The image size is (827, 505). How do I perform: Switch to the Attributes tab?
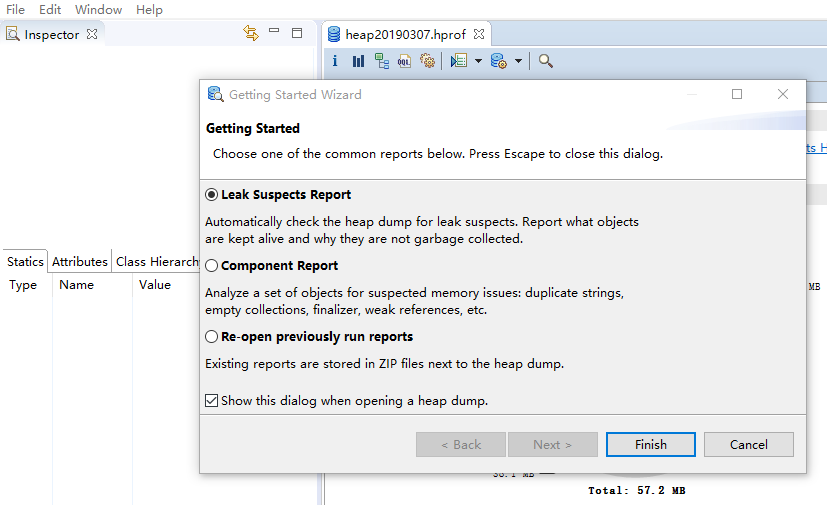point(80,261)
